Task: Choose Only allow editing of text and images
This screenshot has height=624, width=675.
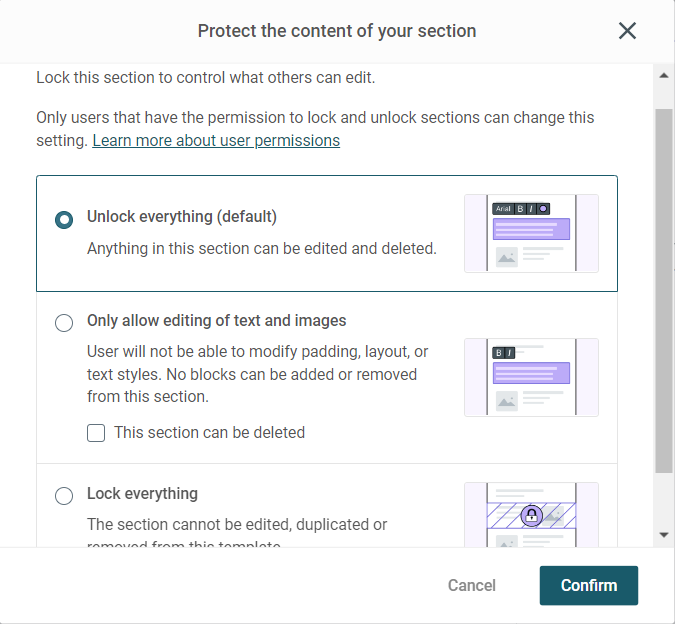Action: point(64,323)
